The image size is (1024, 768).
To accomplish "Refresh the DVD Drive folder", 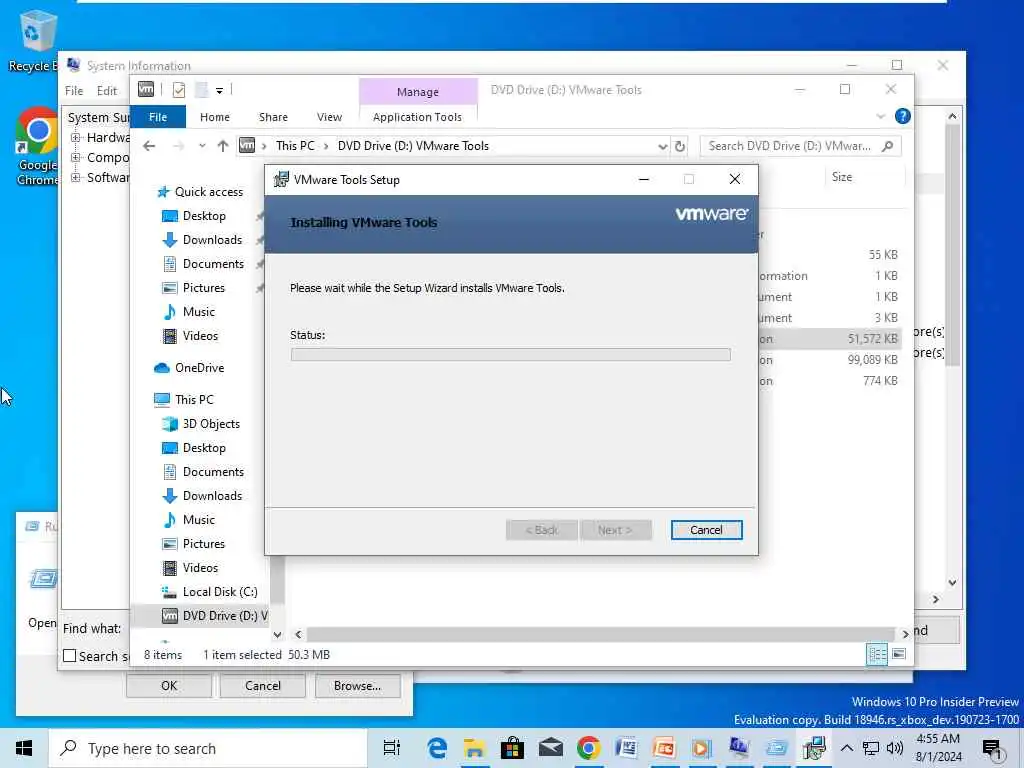I will pyautogui.click(x=680, y=146).
